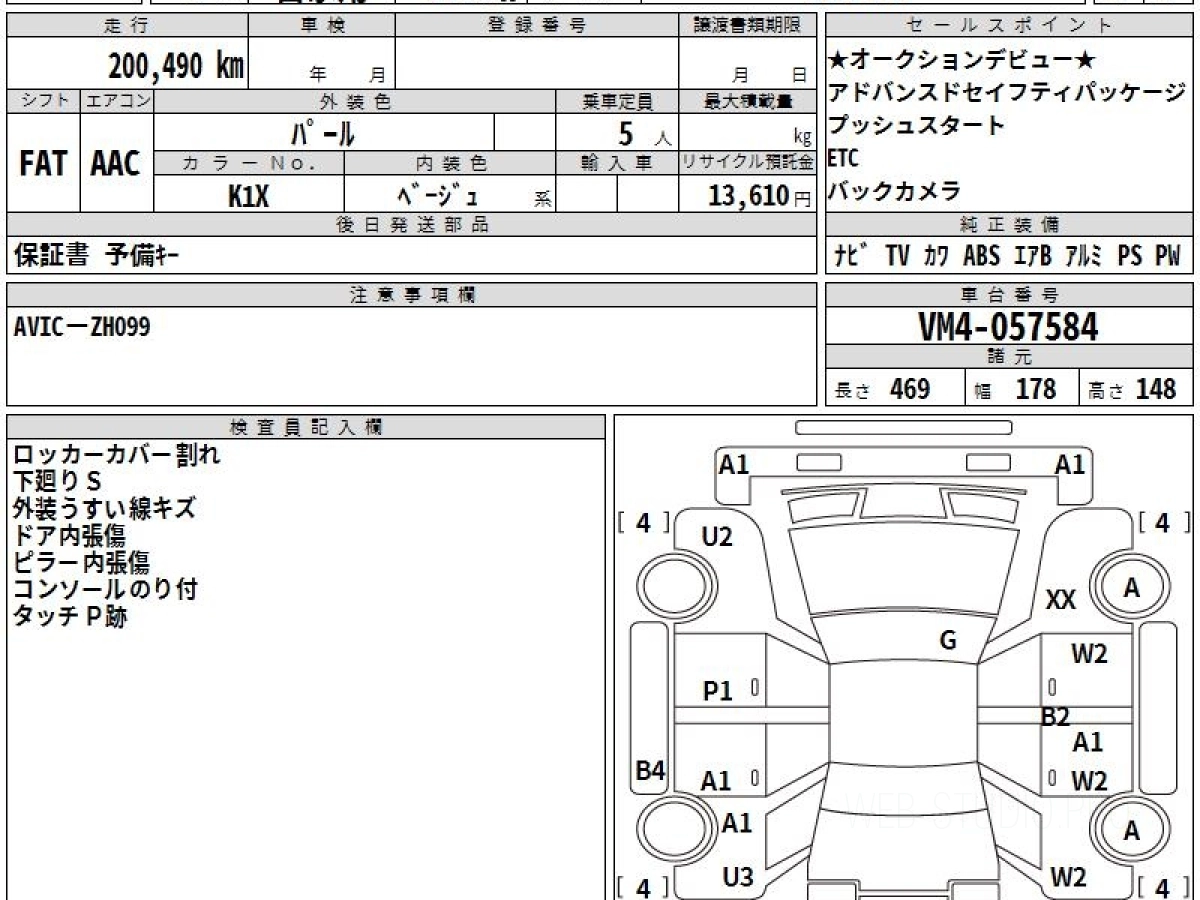Viewport: 1200px width, 900px height.
Task: Click the リサイクル預託金 header cell
Action: 748,162
